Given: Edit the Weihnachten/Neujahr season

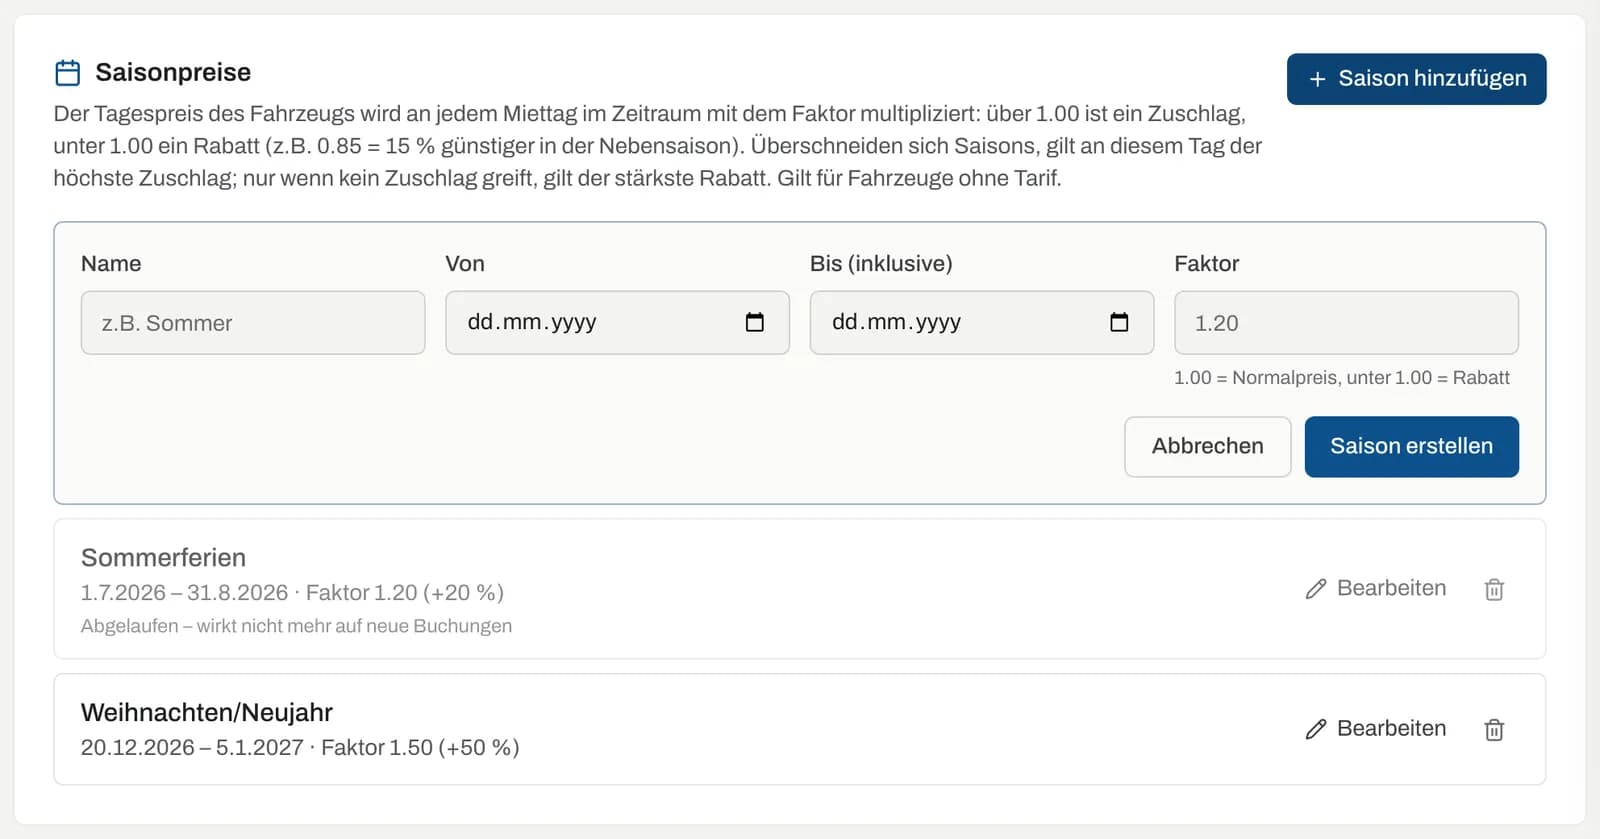Looking at the screenshot, I should click(1376, 728).
